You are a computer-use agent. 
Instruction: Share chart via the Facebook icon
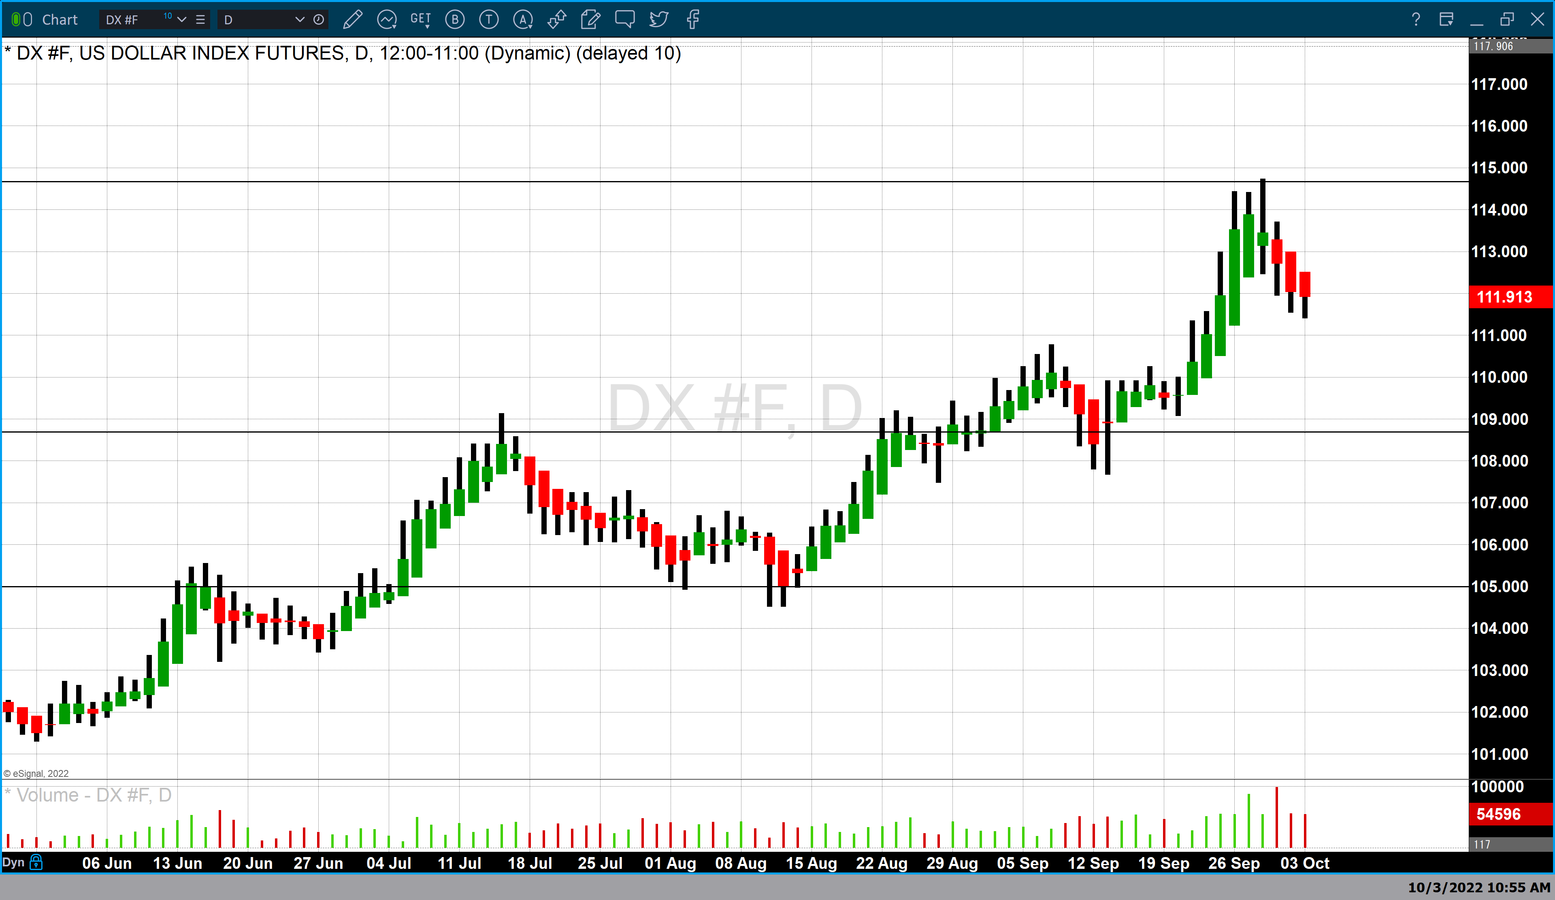tap(693, 19)
